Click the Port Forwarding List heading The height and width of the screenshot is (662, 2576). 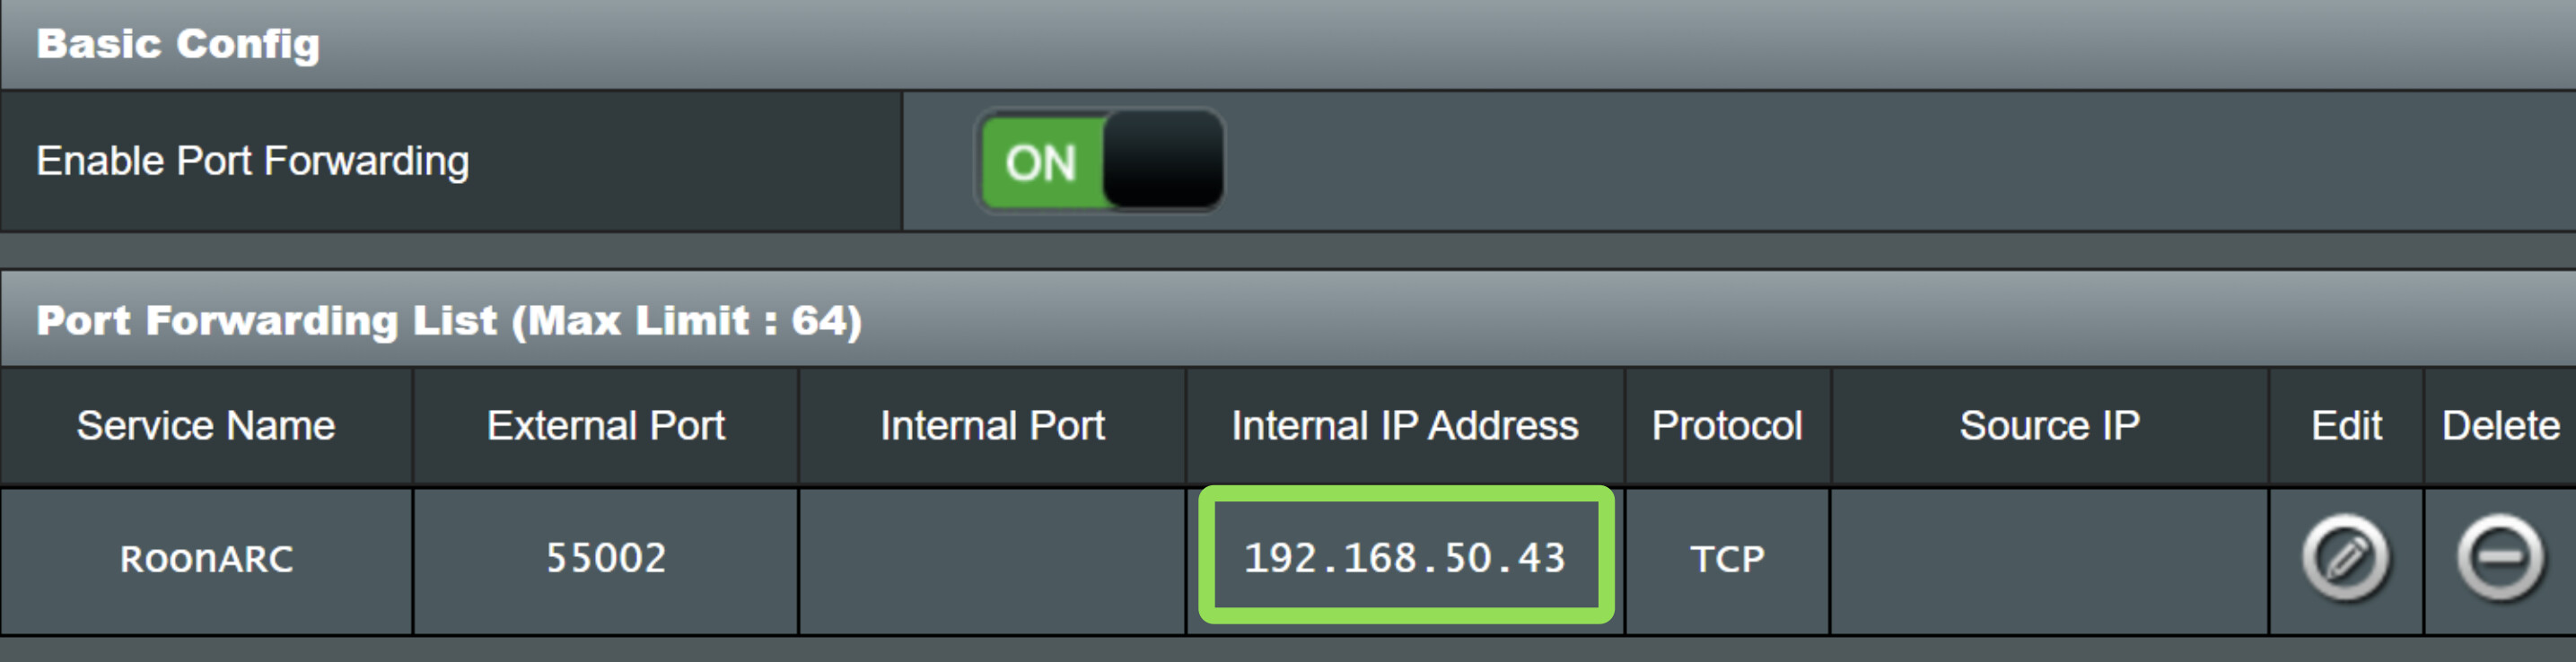[x=449, y=321]
